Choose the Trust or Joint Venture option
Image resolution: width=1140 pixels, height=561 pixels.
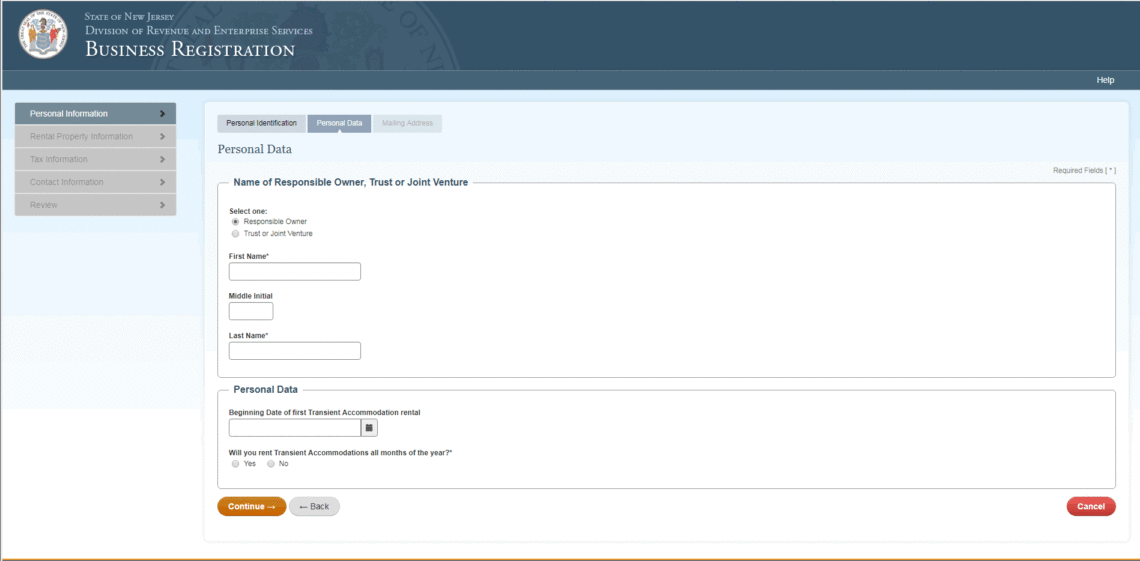pyautogui.click(x=235, y=233)
